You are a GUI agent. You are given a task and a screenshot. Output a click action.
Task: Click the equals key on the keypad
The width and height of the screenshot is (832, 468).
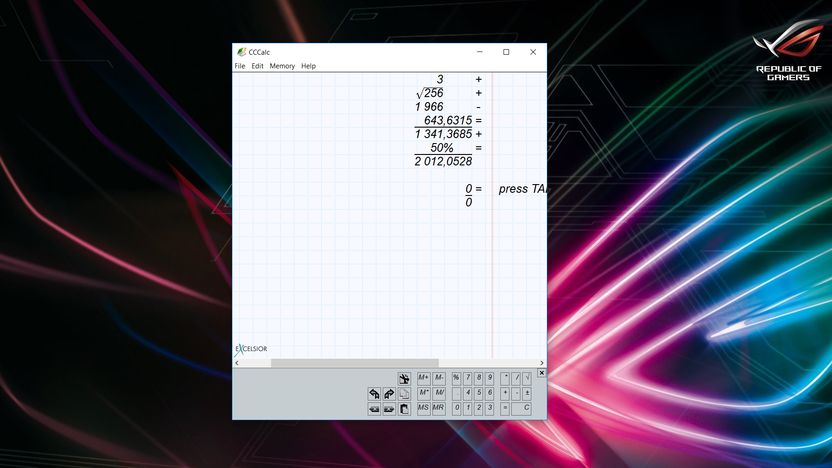click(x=505, y=409)
